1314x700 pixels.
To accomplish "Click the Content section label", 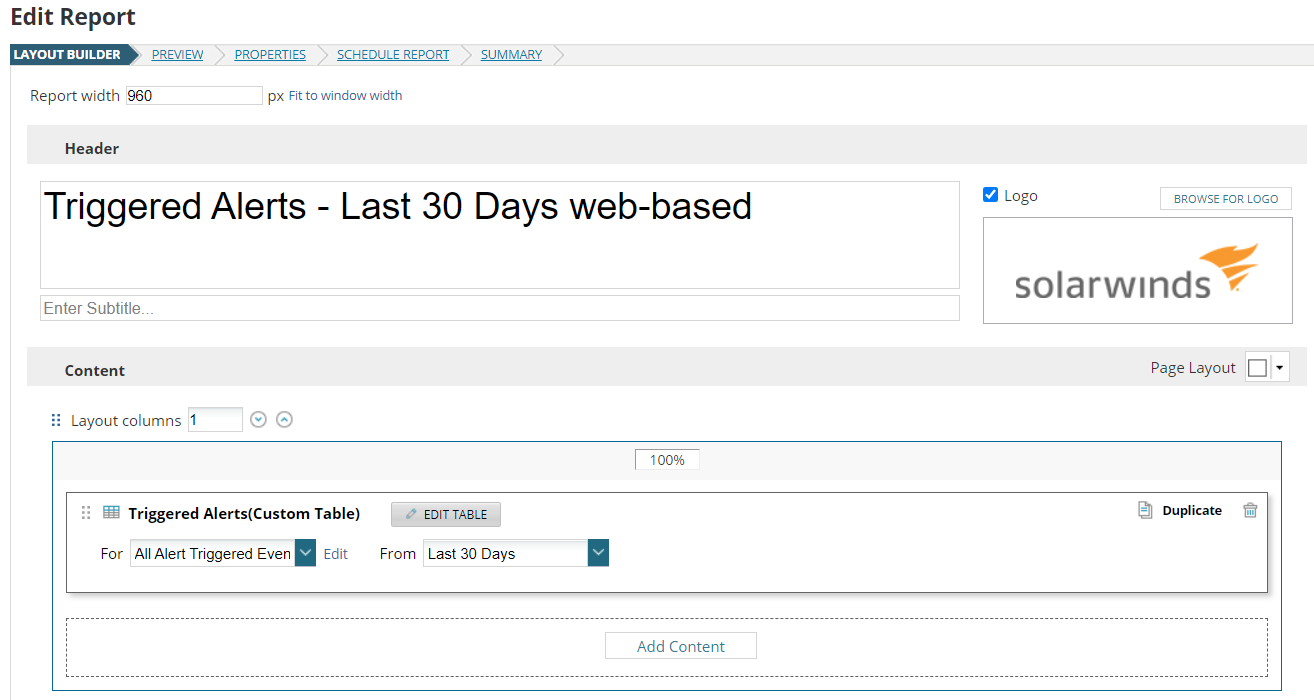I will (95, 370).
